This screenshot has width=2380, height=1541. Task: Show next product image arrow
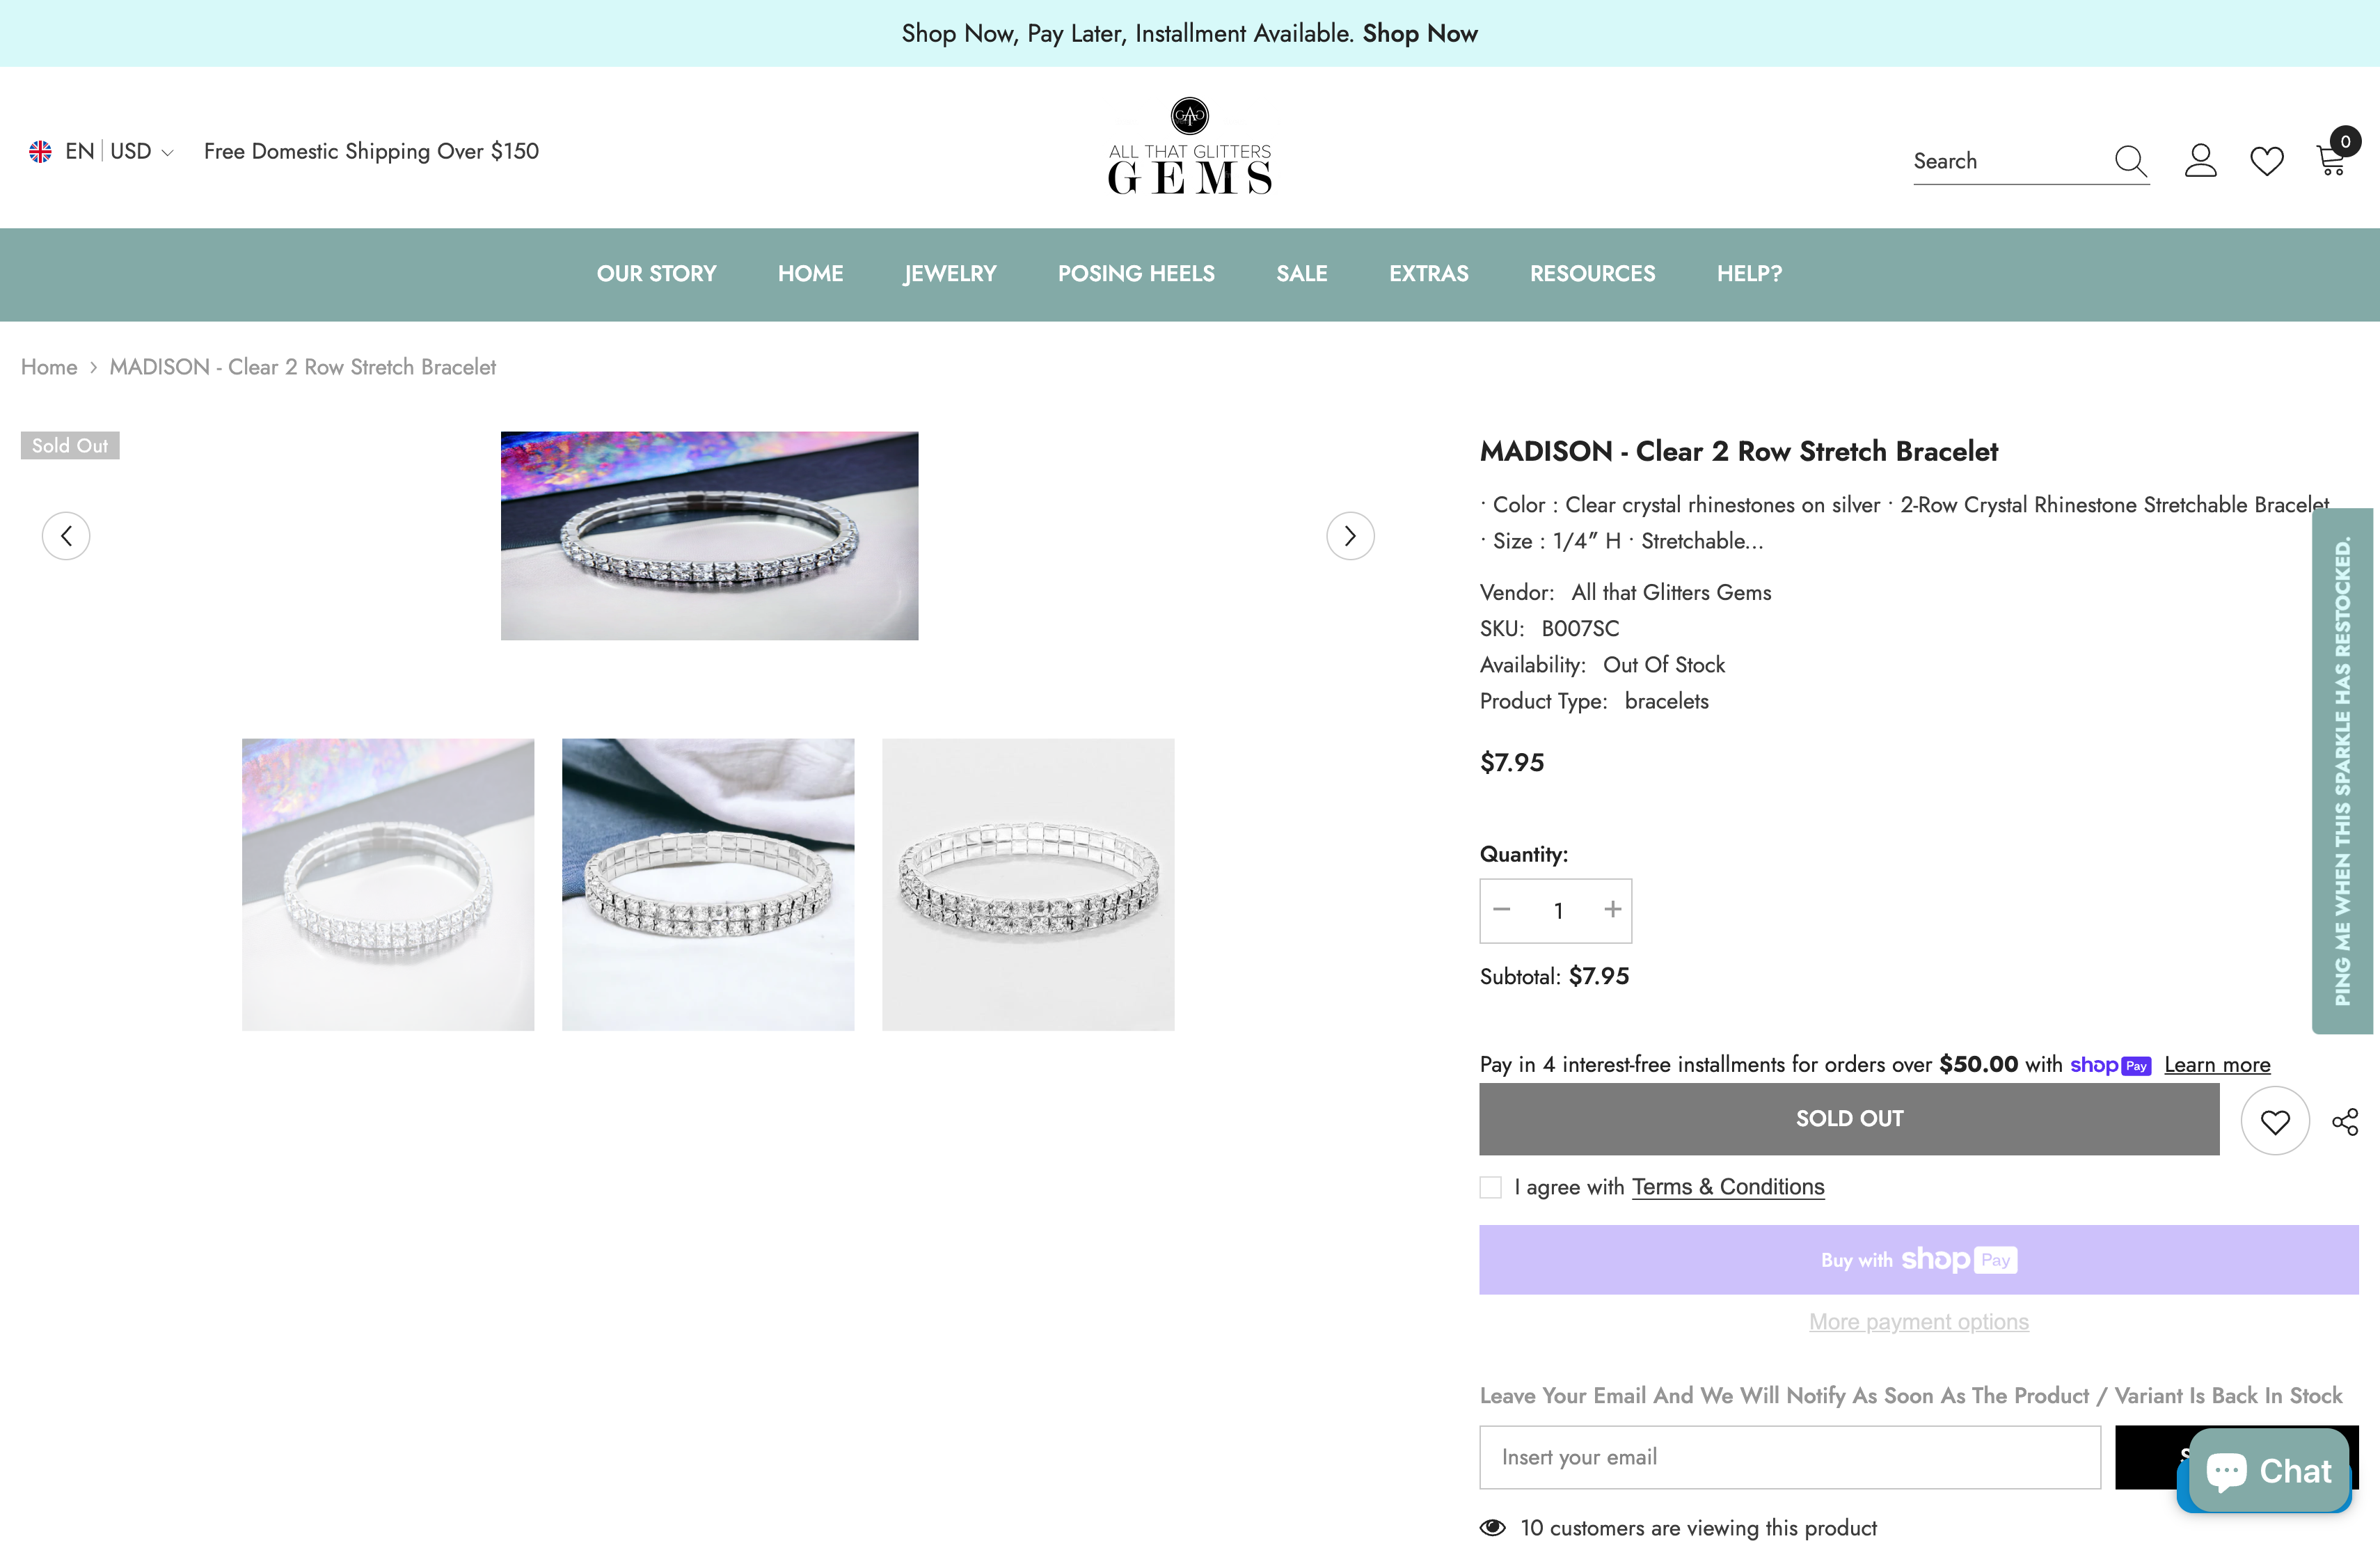point(1350,536)
